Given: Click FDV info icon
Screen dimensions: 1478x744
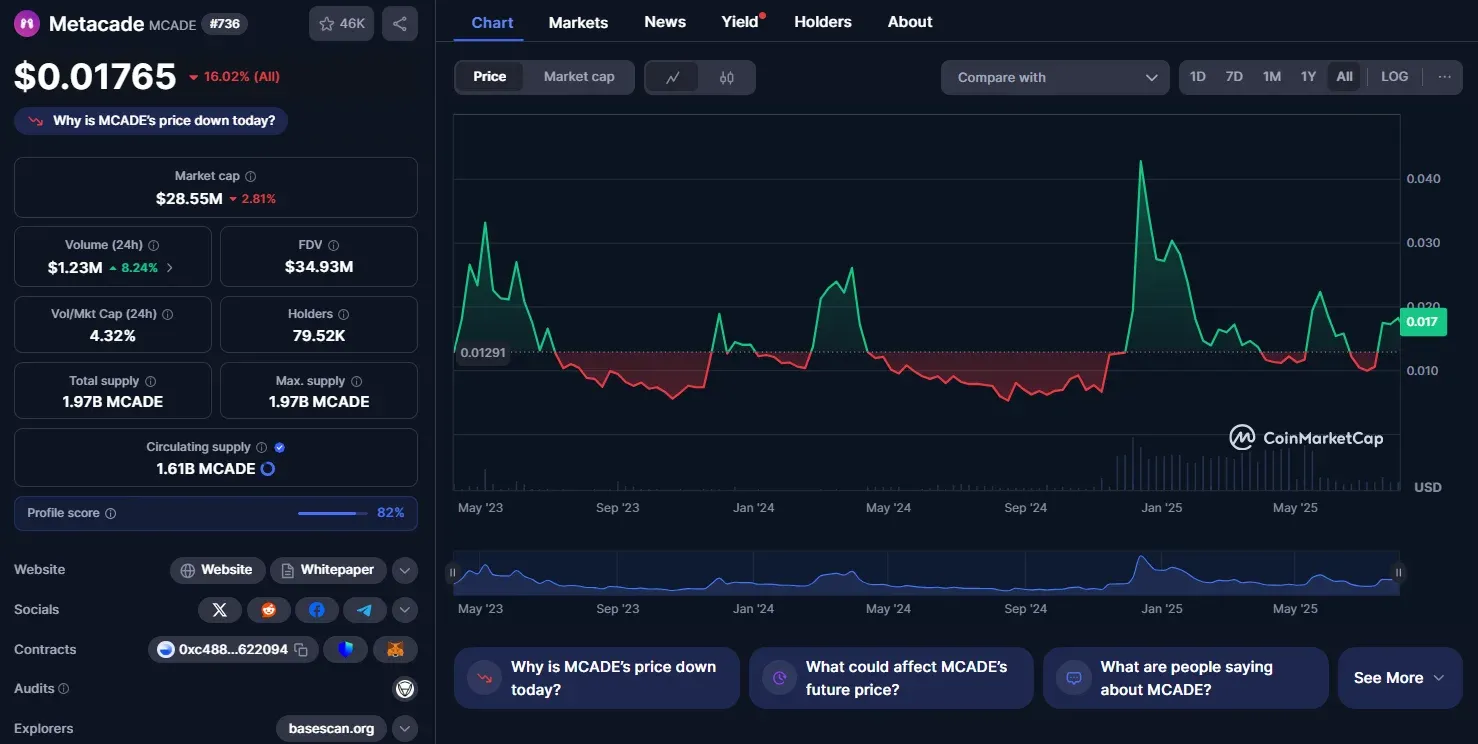Looking at the screenshot, I should pos(334,245).
